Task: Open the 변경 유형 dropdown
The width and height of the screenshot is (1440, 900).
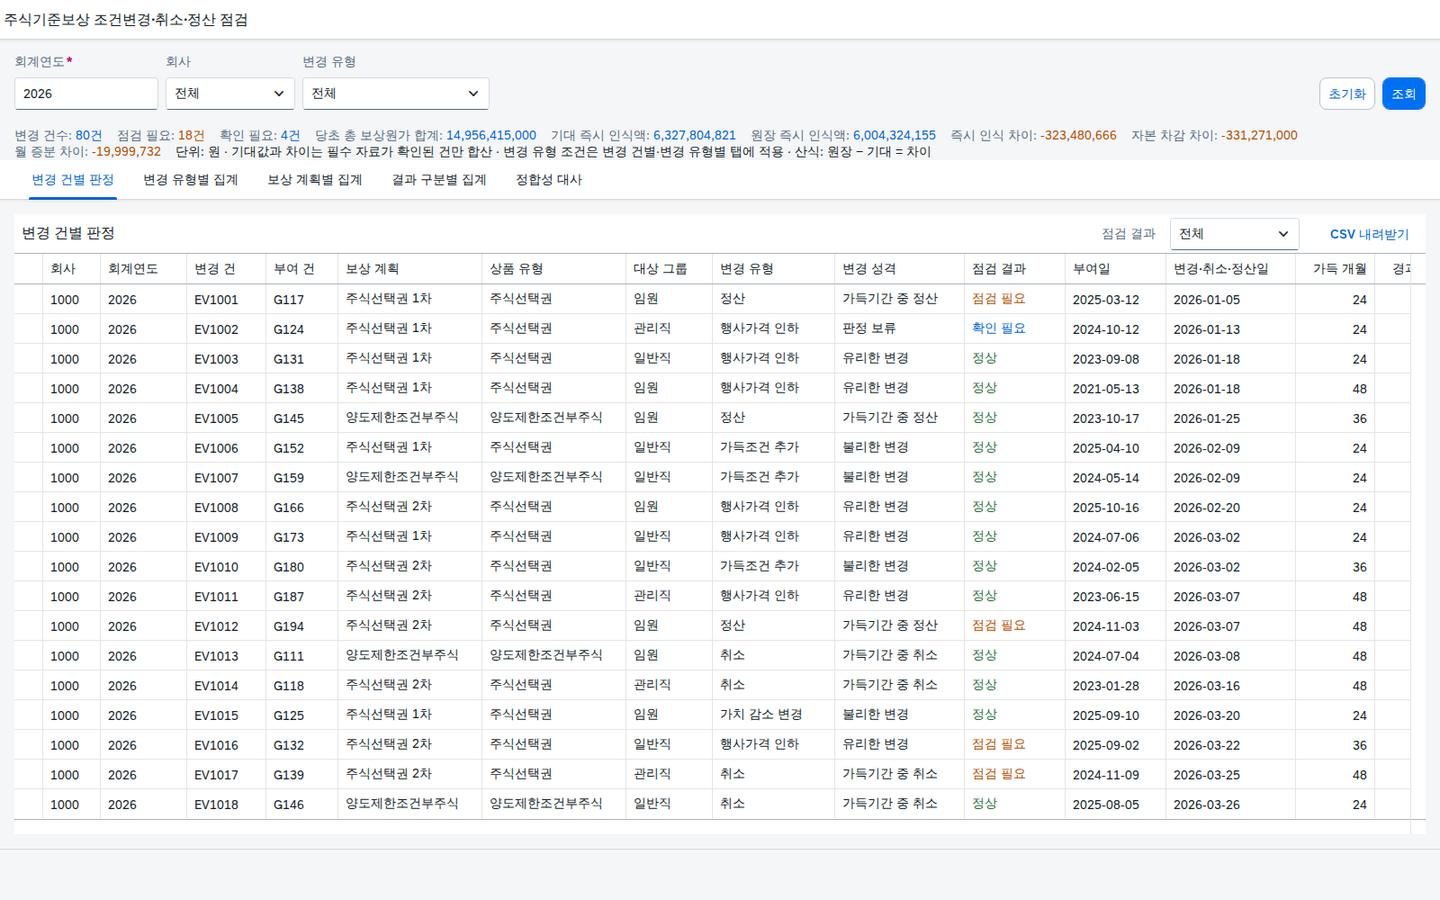Action: pyautogui.click(x=396, y=93)
